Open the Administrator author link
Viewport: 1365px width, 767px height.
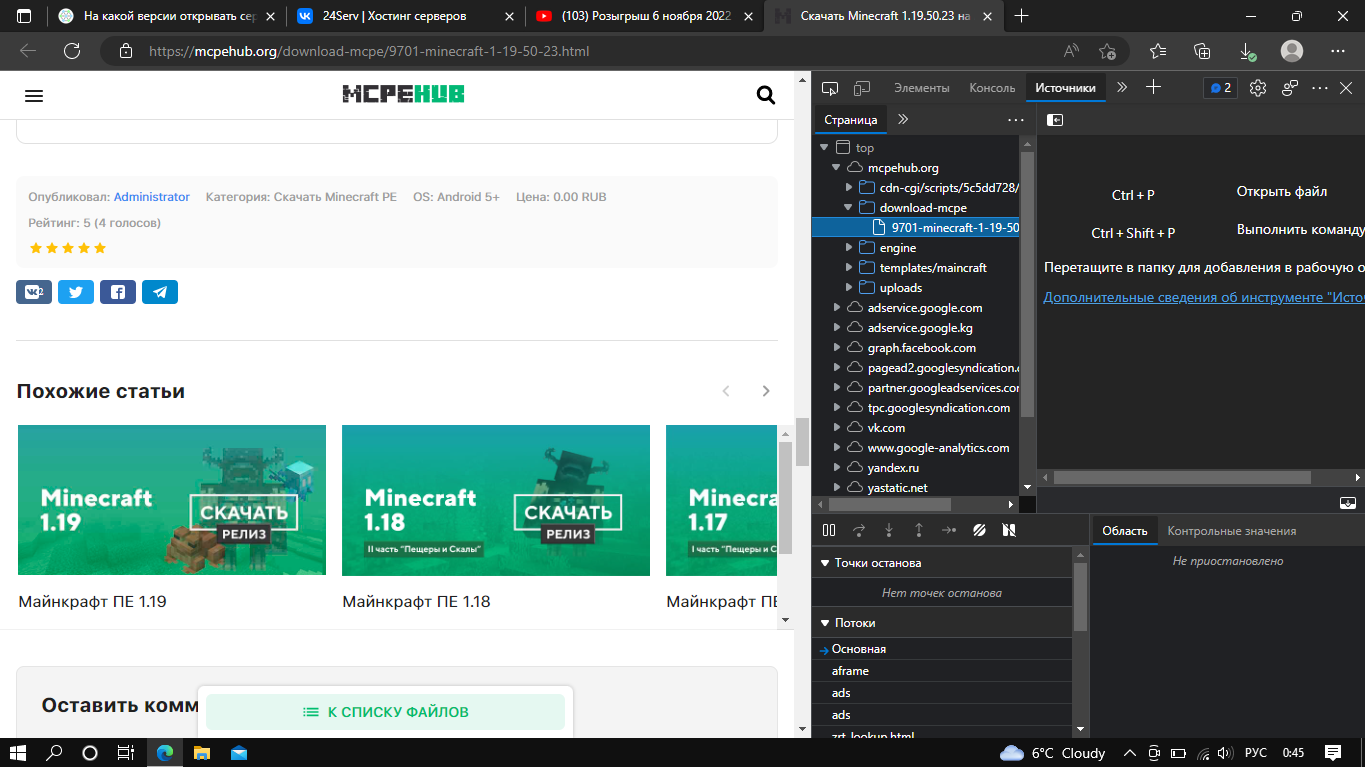point(151,197)
